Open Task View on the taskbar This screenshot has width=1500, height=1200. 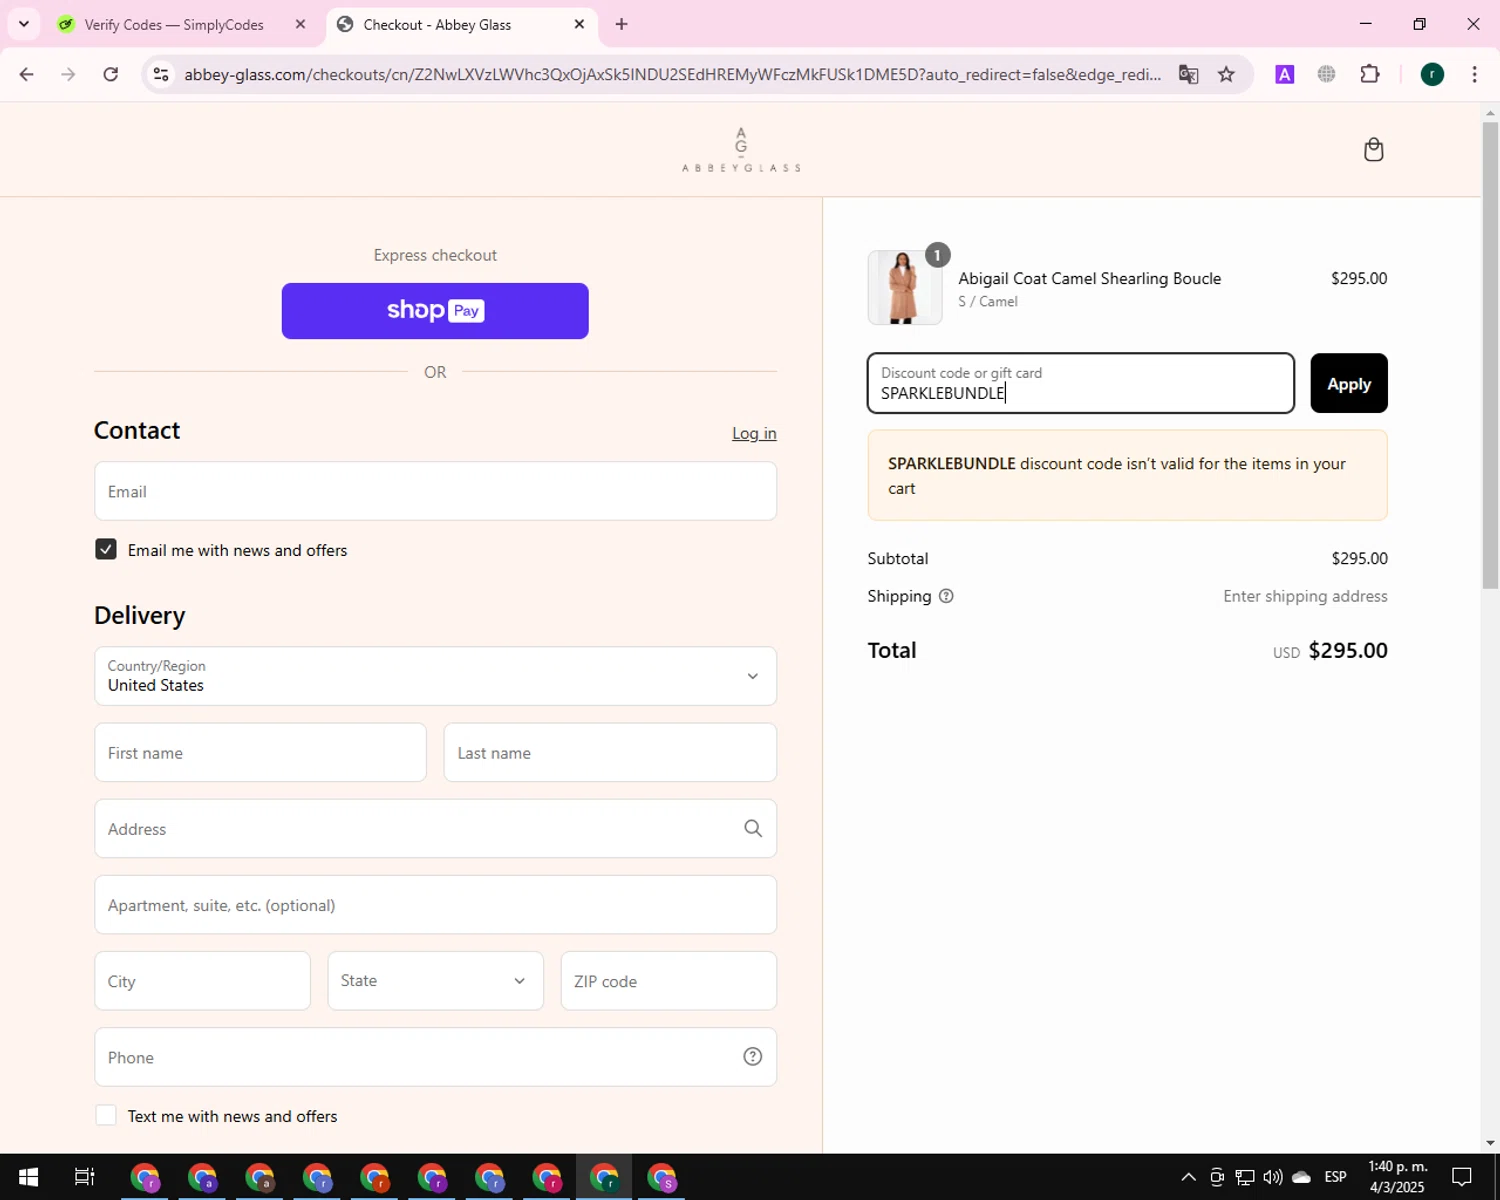tap(85, 1177)
